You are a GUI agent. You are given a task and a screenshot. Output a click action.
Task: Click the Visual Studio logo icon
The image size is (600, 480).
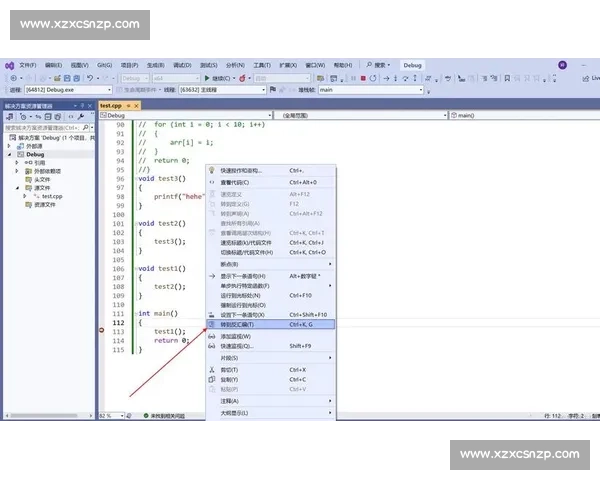9,65
